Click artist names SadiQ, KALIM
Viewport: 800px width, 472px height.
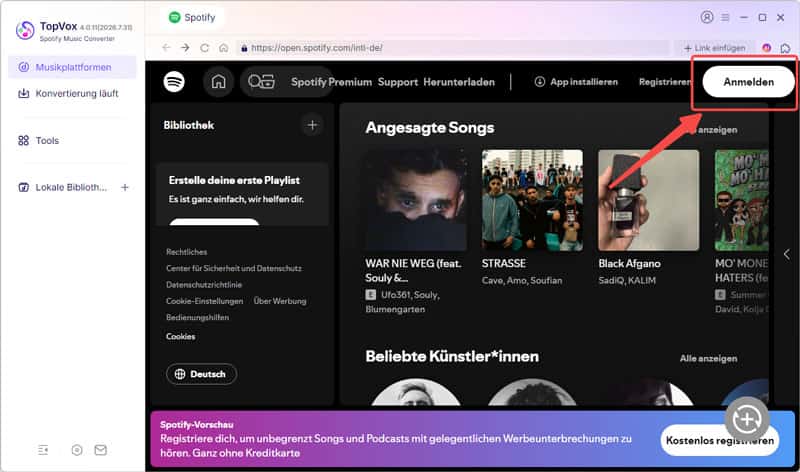coord(627,280)
